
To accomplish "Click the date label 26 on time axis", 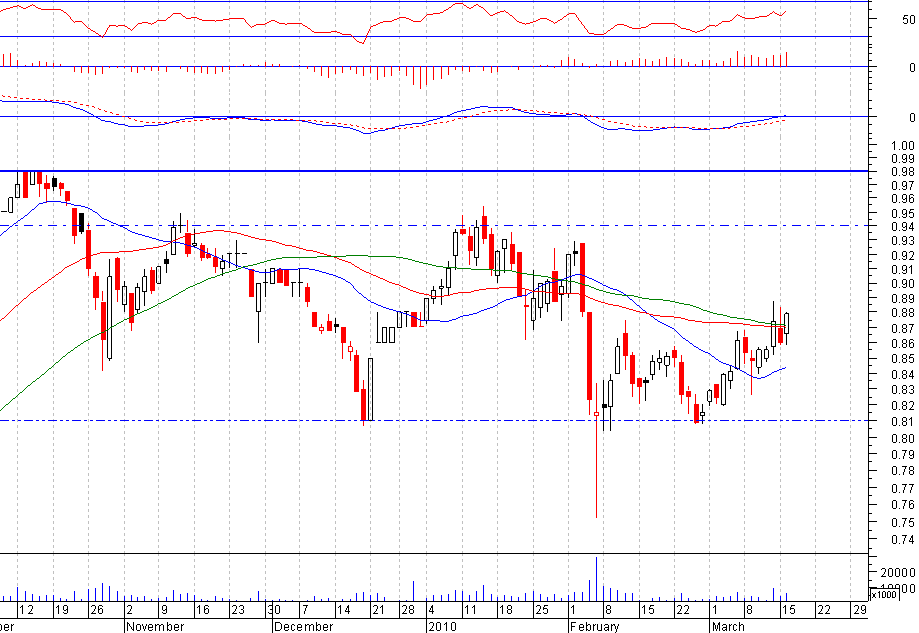I will [x=97, y=610].
